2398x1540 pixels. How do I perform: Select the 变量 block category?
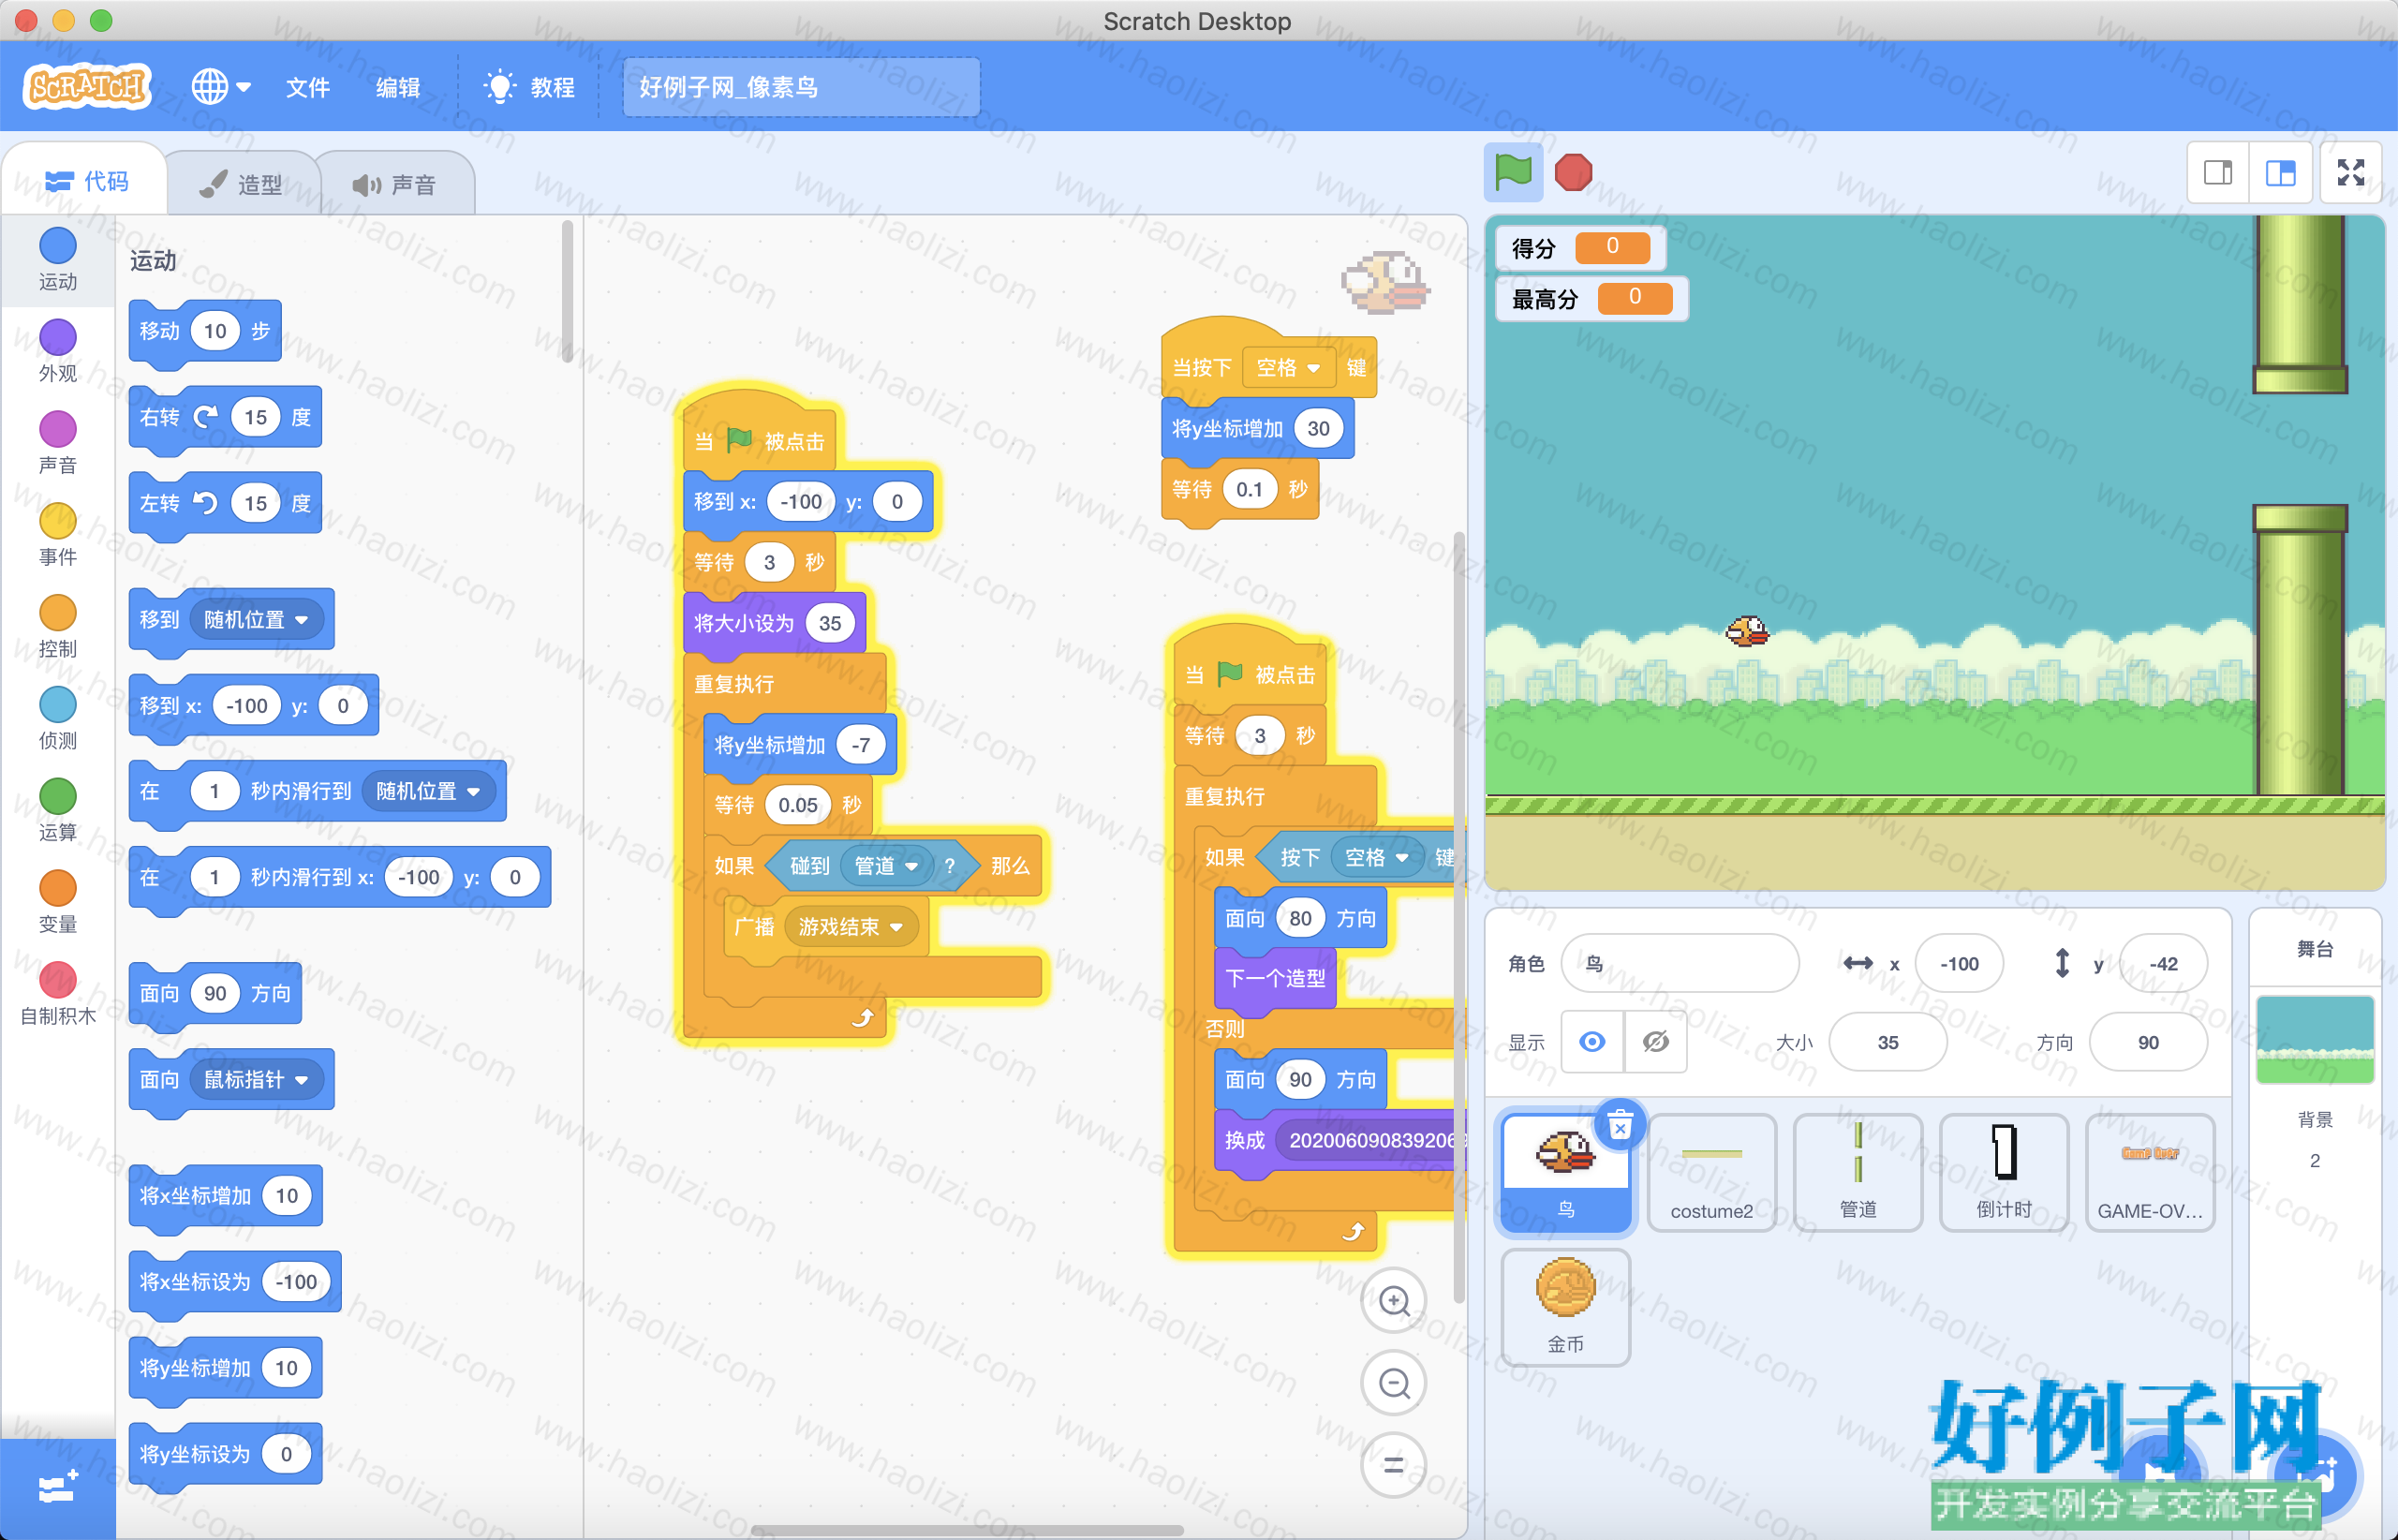click(57, 903)
